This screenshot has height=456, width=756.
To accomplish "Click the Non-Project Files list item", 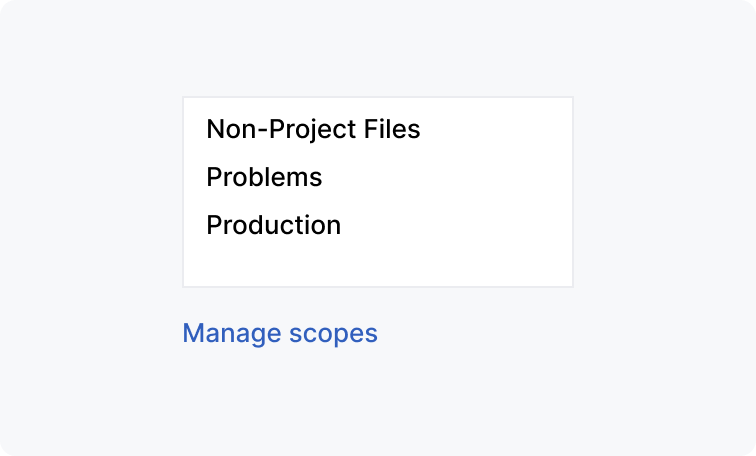I will [x=313, y=129].
